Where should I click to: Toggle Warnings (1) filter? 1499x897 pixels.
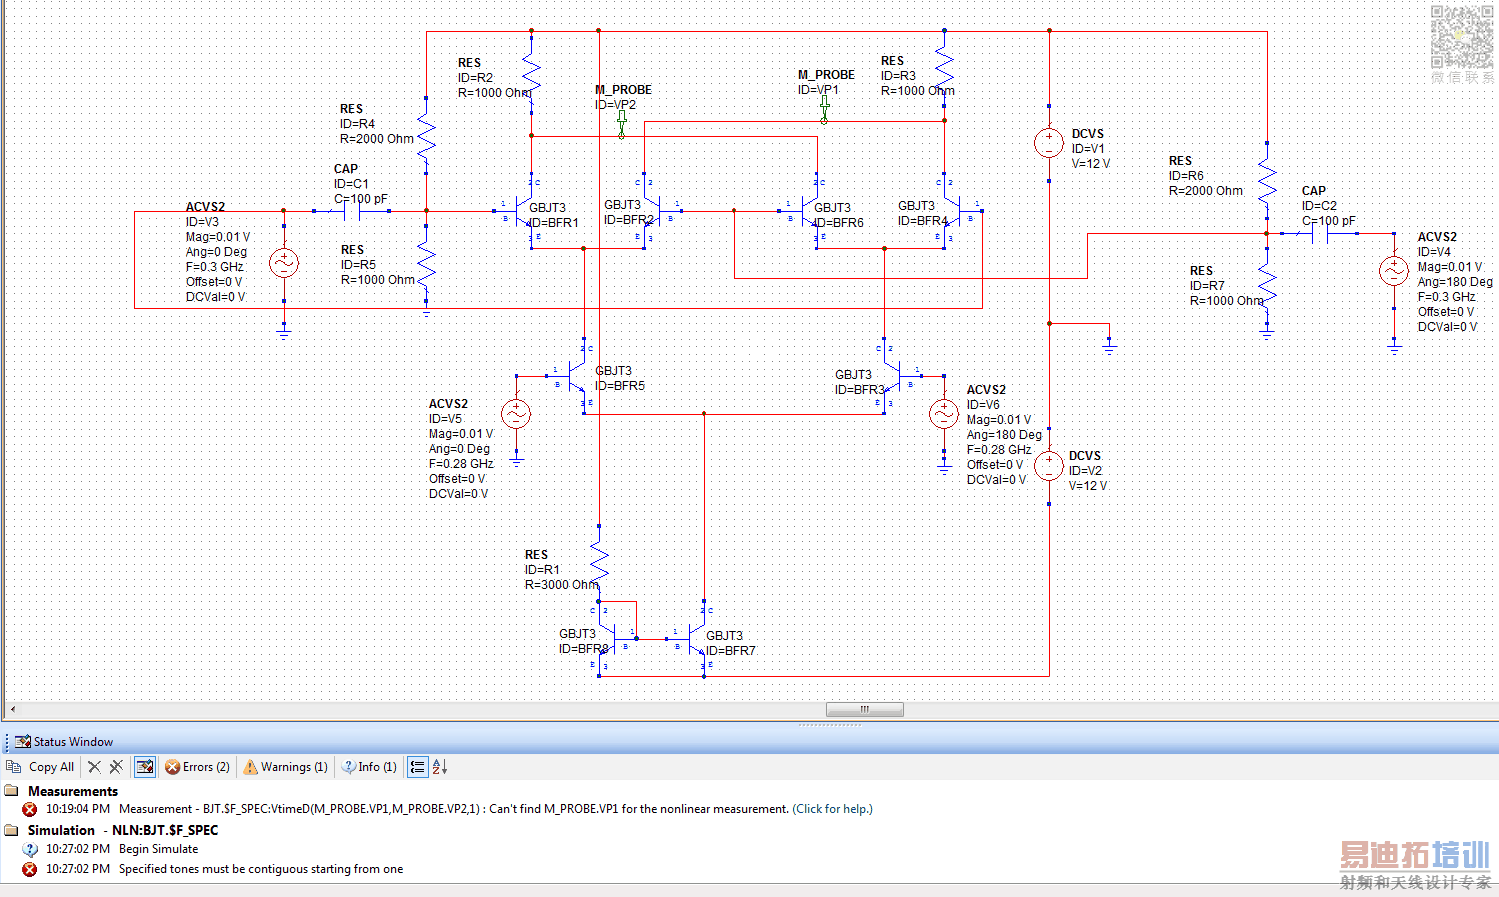(x=286, y=767)
